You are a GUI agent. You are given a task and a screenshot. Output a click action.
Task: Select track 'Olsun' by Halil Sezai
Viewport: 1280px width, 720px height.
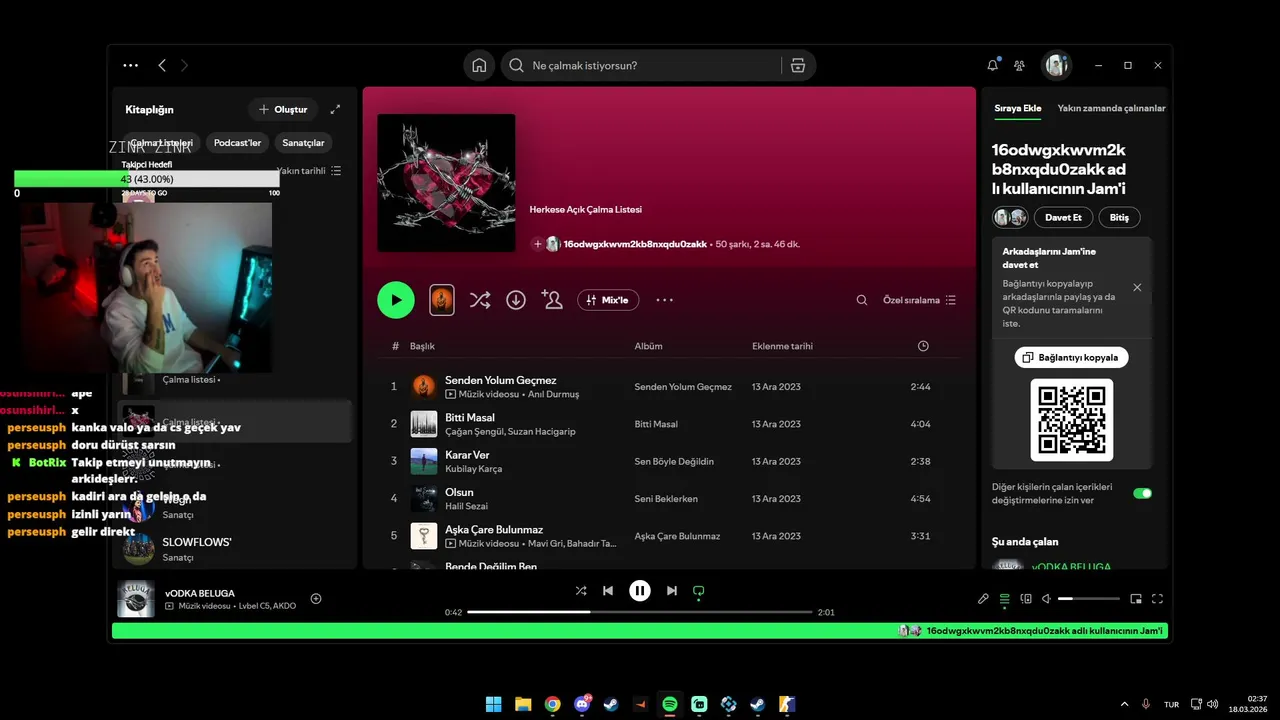668,499
